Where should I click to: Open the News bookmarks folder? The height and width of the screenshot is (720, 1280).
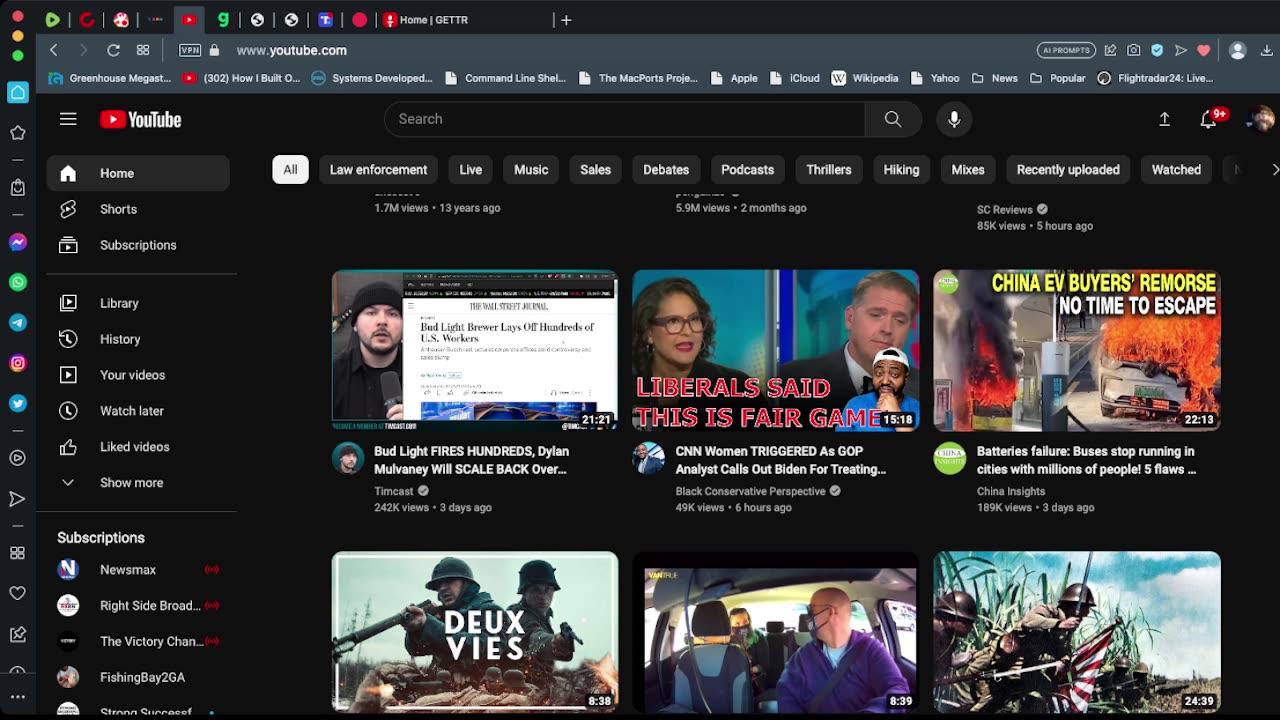tap(995, 78)
